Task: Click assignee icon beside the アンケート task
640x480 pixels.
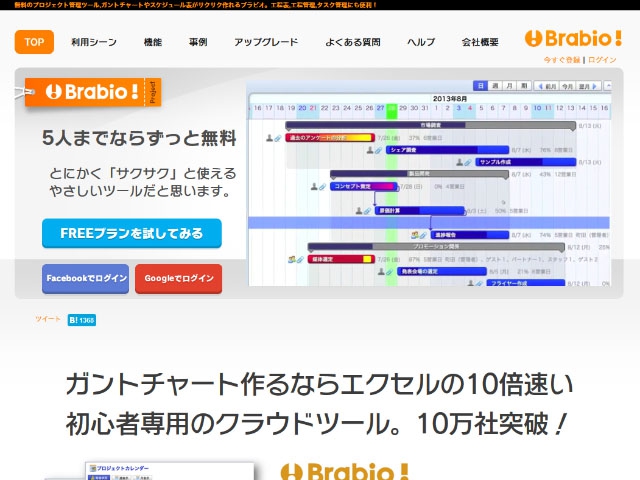Action: pyautogui.click(x=269, y=138)
